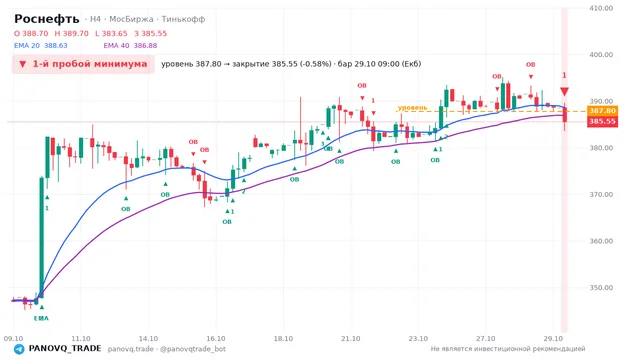This screenshot has width=640, height=360.
Task: Click the Не является инвестиционной рекомендацией disclaimer
Action: click(508, 349)
